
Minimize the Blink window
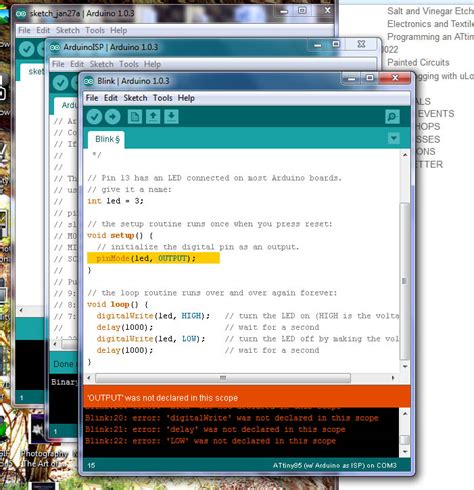(351, 78)
